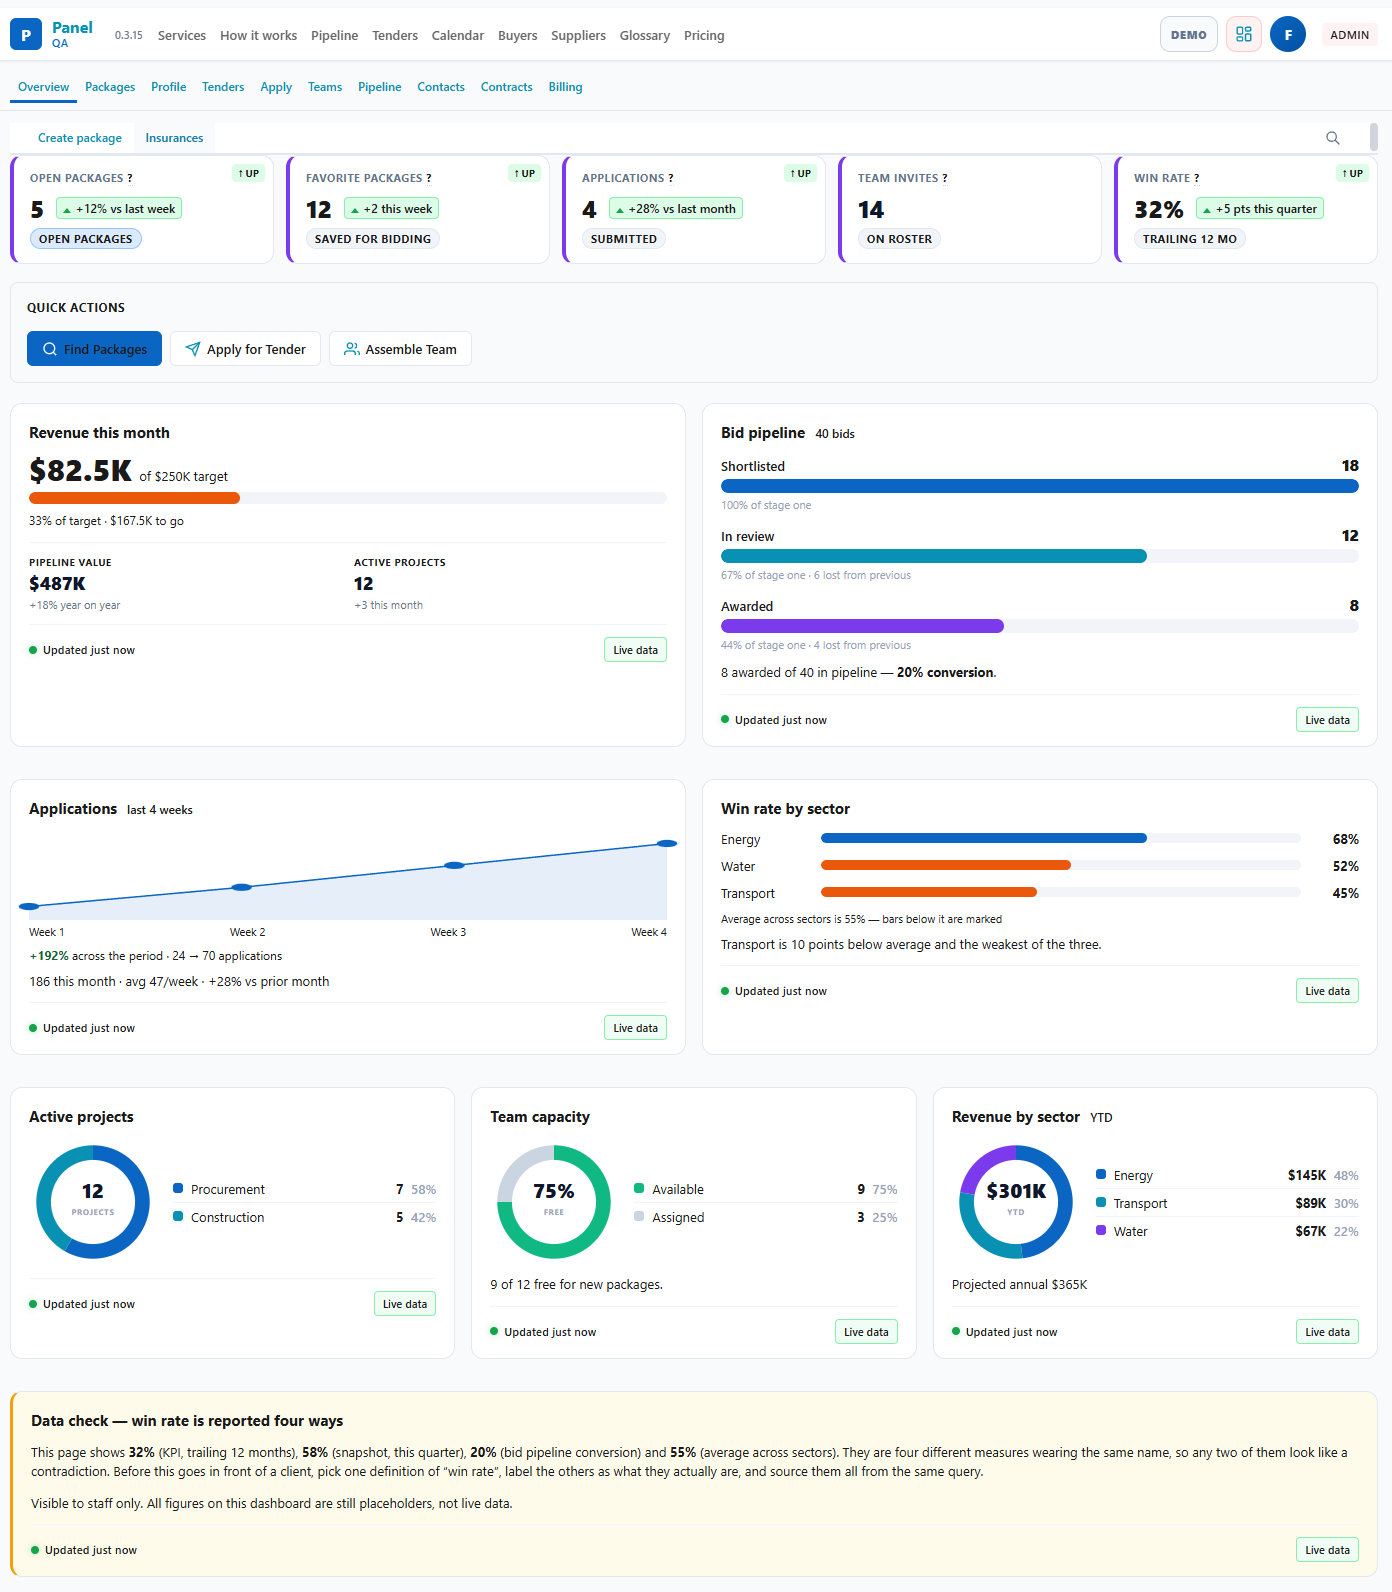The width and height of the screenshot is (1392, 1592).
Task: Open the Services top menu item
Action: click(182, 35)
